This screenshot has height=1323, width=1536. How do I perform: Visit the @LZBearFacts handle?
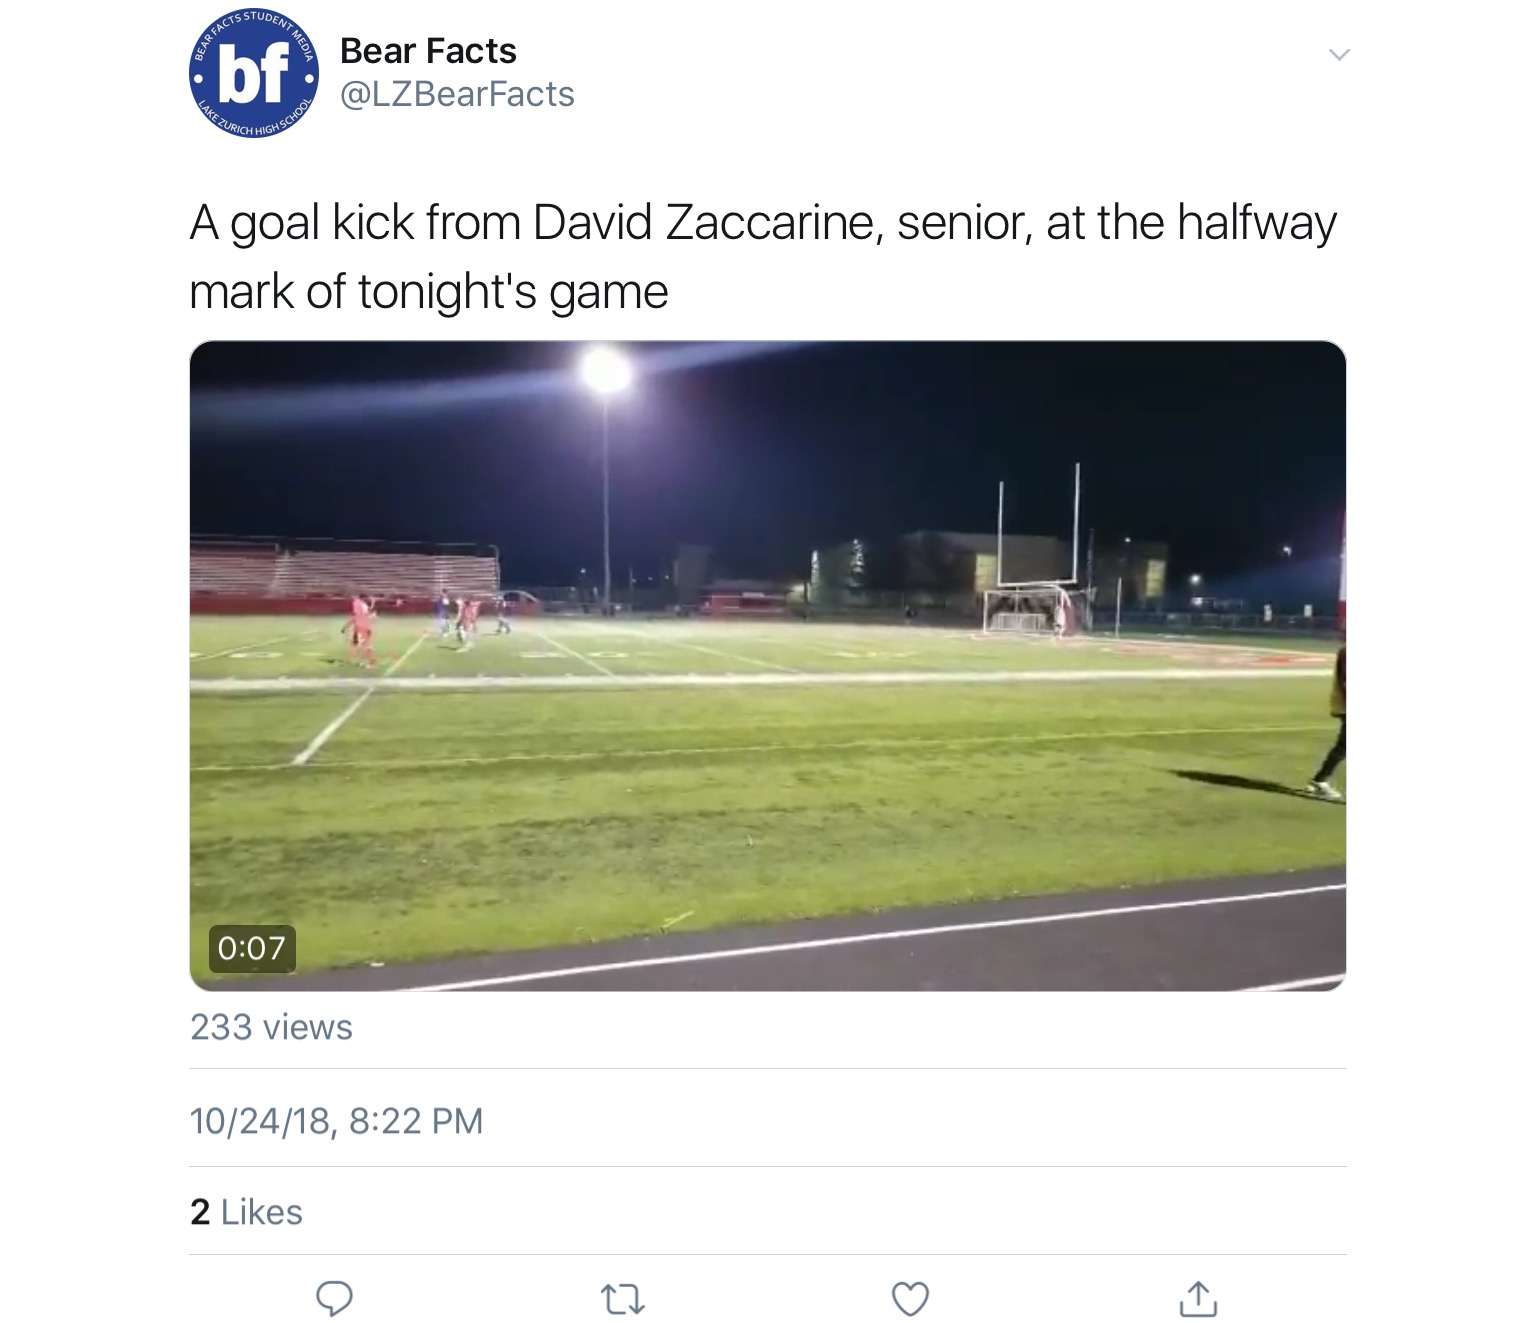click(x=457, y=94)
